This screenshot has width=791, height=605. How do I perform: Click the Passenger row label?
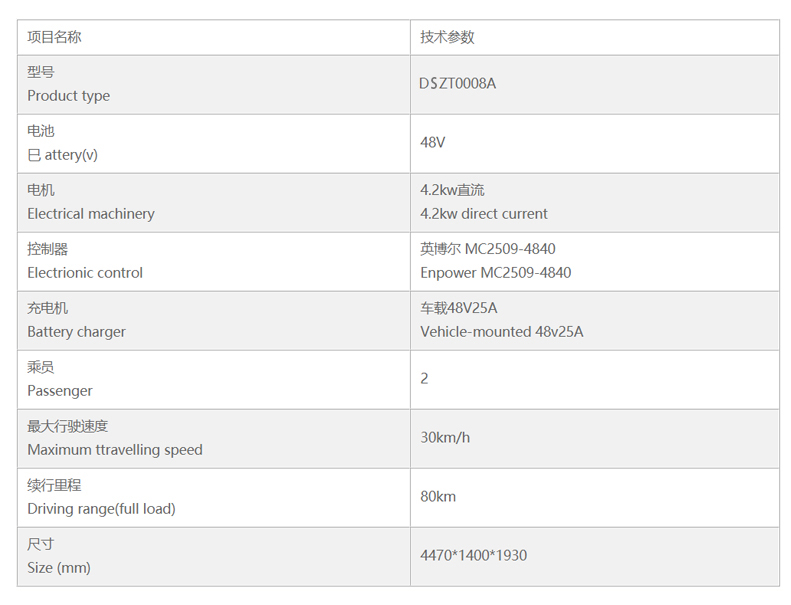pyautogui.click(x=60, y=391)
